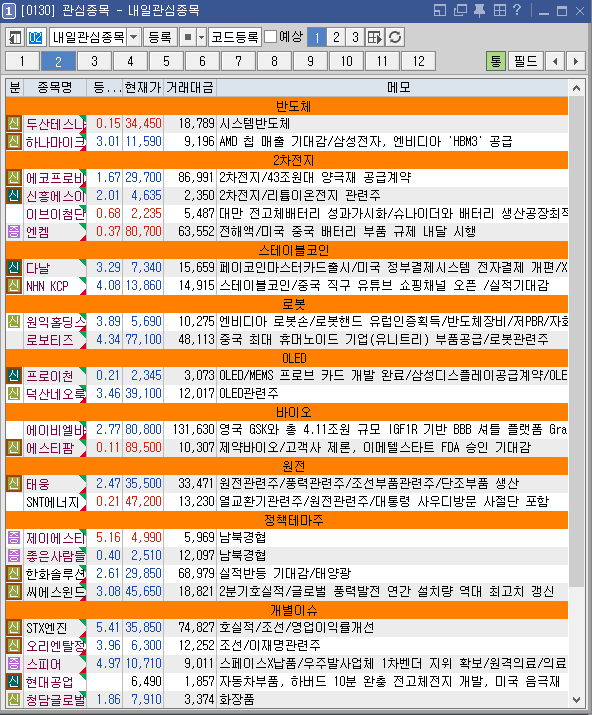Click the green 통 icon button
This screenshot has width=592, height=715.
(x=496, y=61)
